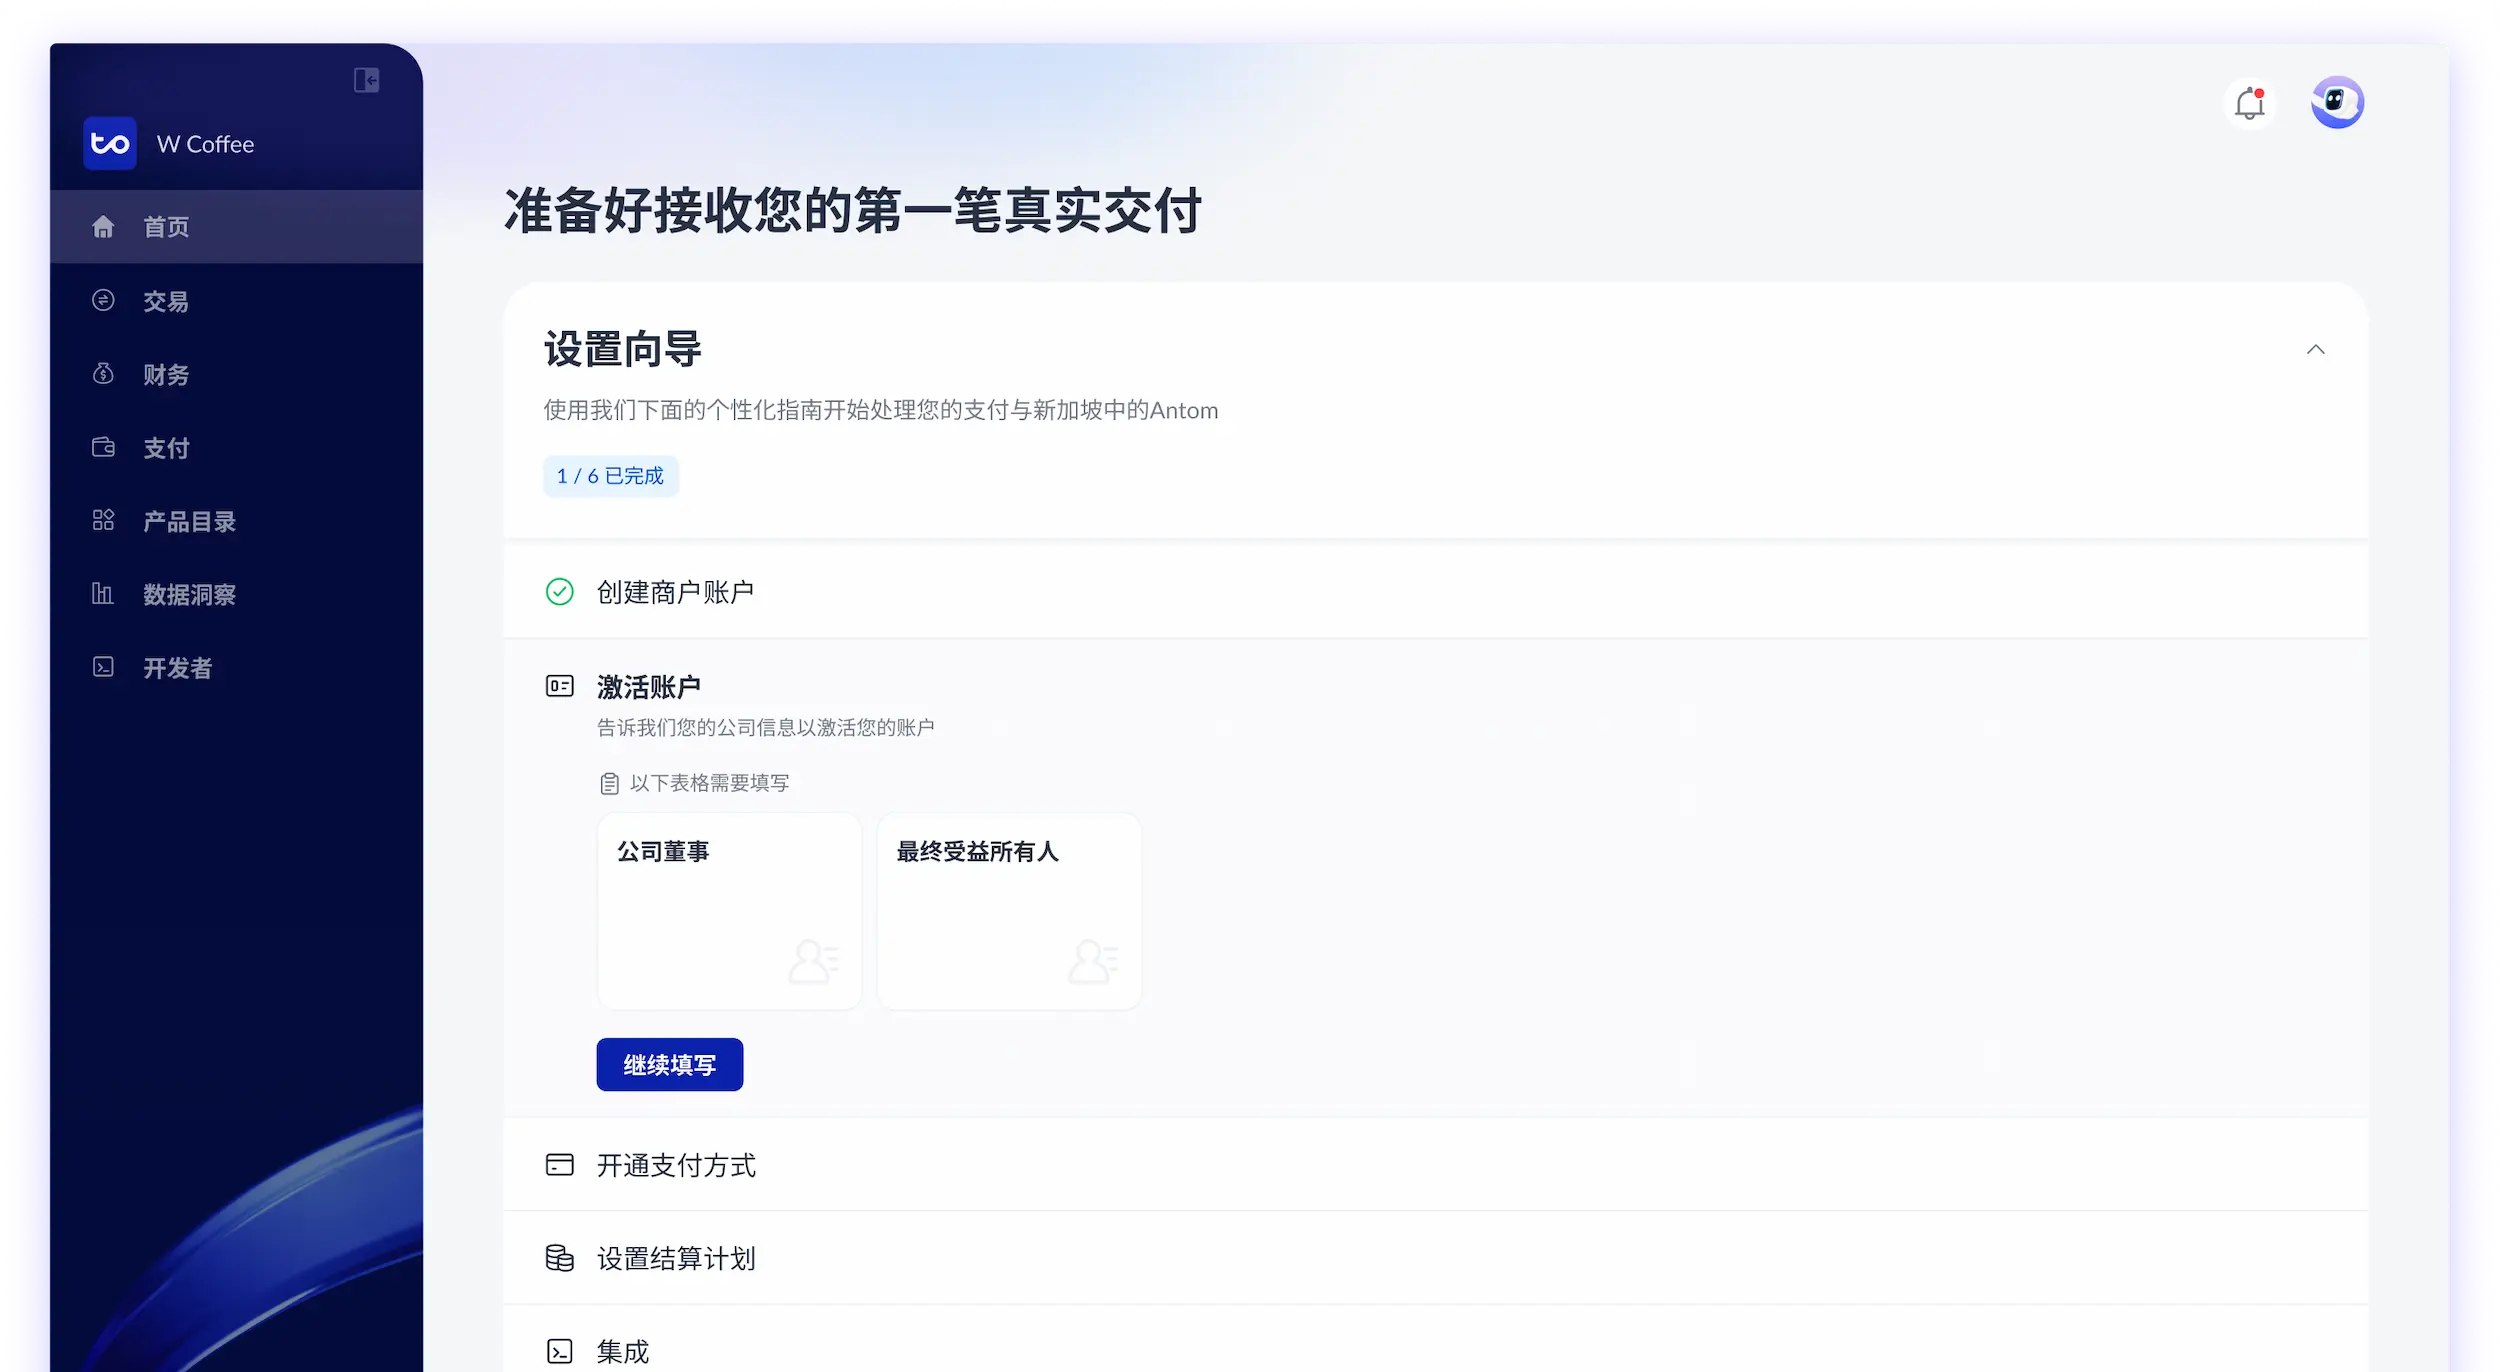
Task: Open the 开发者 menu item
Action: point(236,668)
